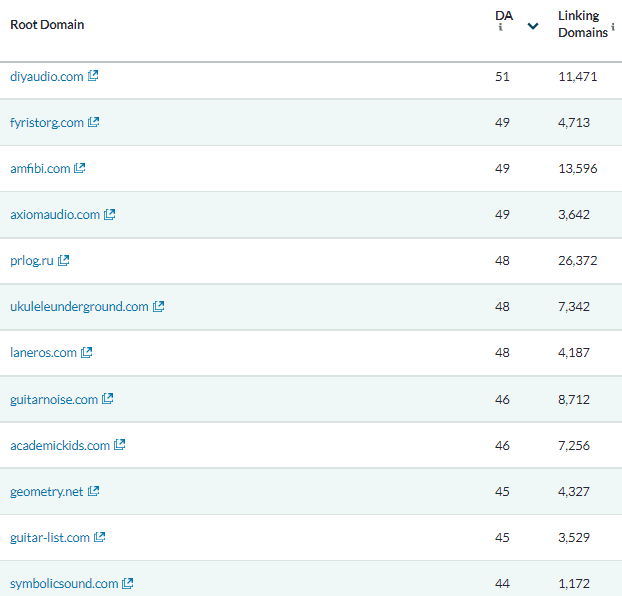Select DA value 46 in guitarnoise.com row
The width and height of the screenshot is (622, 596).
[x=502, y=399]
